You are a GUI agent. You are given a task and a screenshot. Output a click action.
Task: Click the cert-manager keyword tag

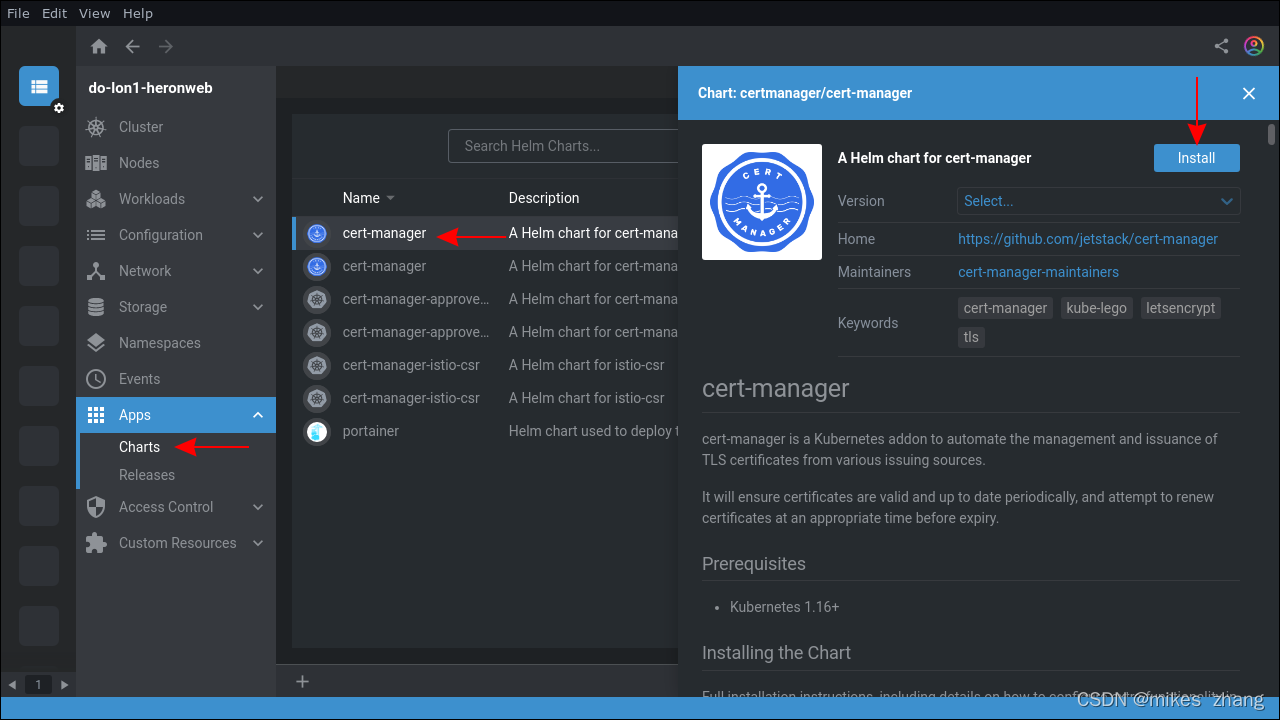point(1005,308)
